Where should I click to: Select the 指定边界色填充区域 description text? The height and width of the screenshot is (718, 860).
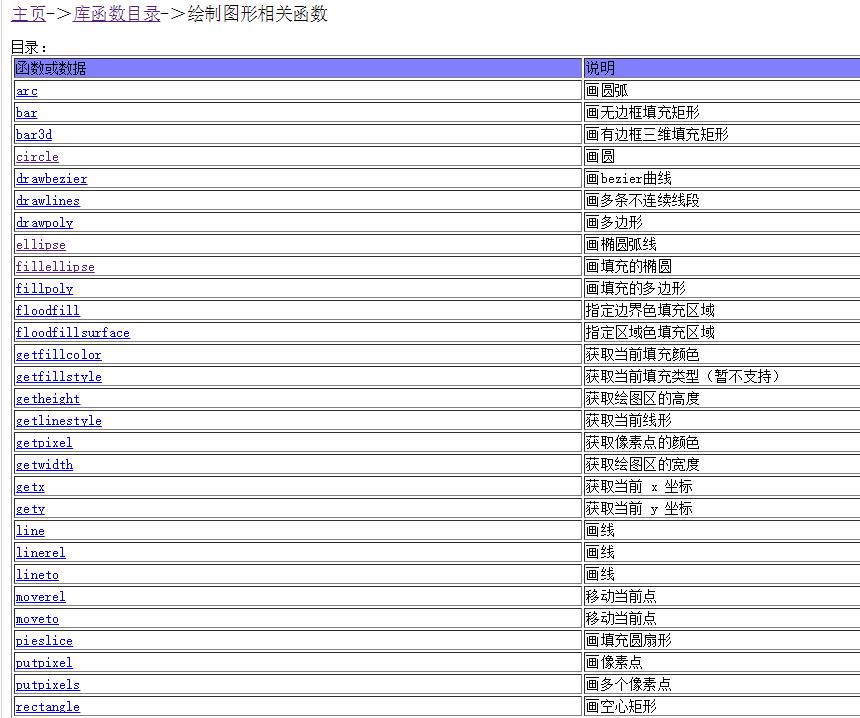pos(650,310)
